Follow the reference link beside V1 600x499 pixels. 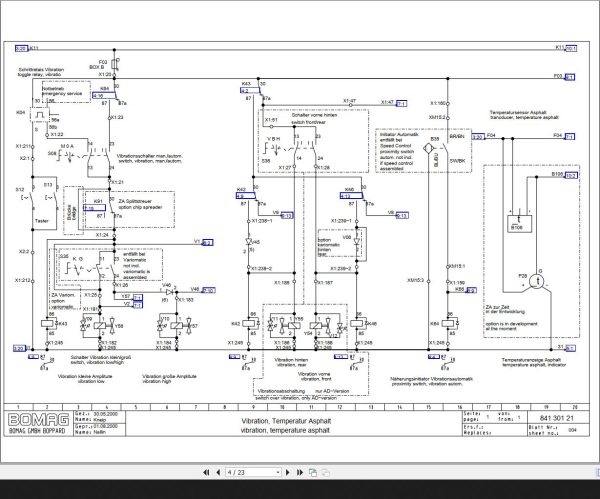click(x=207, y=243)
